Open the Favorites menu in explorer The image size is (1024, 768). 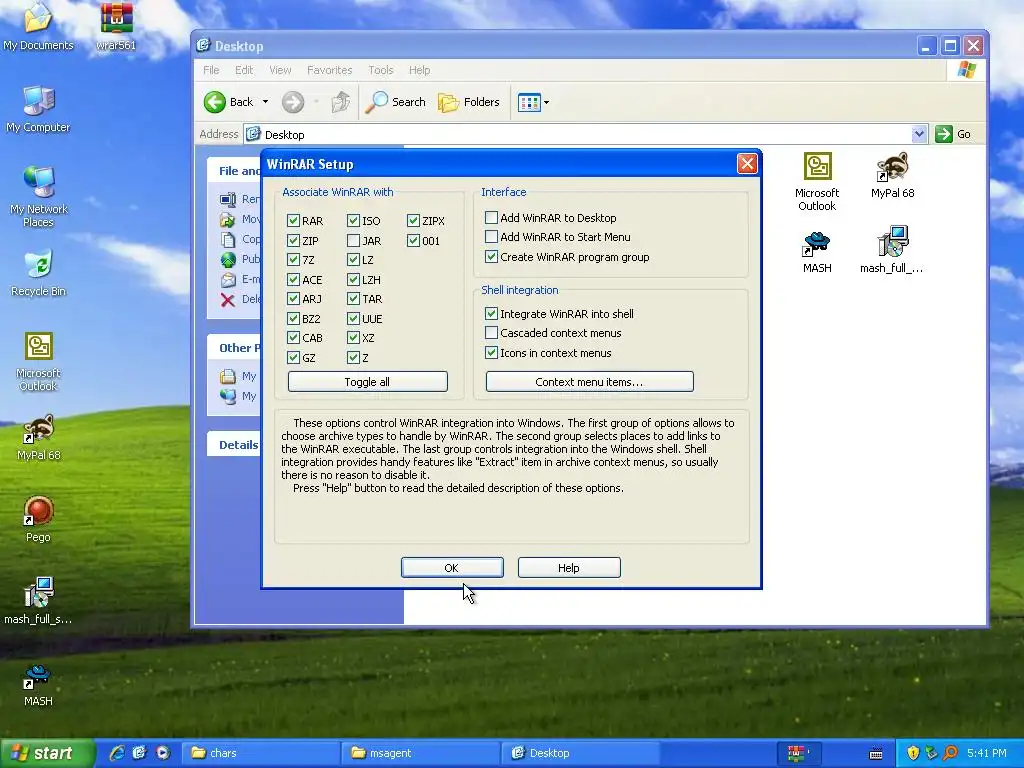(x=329, y=70)
